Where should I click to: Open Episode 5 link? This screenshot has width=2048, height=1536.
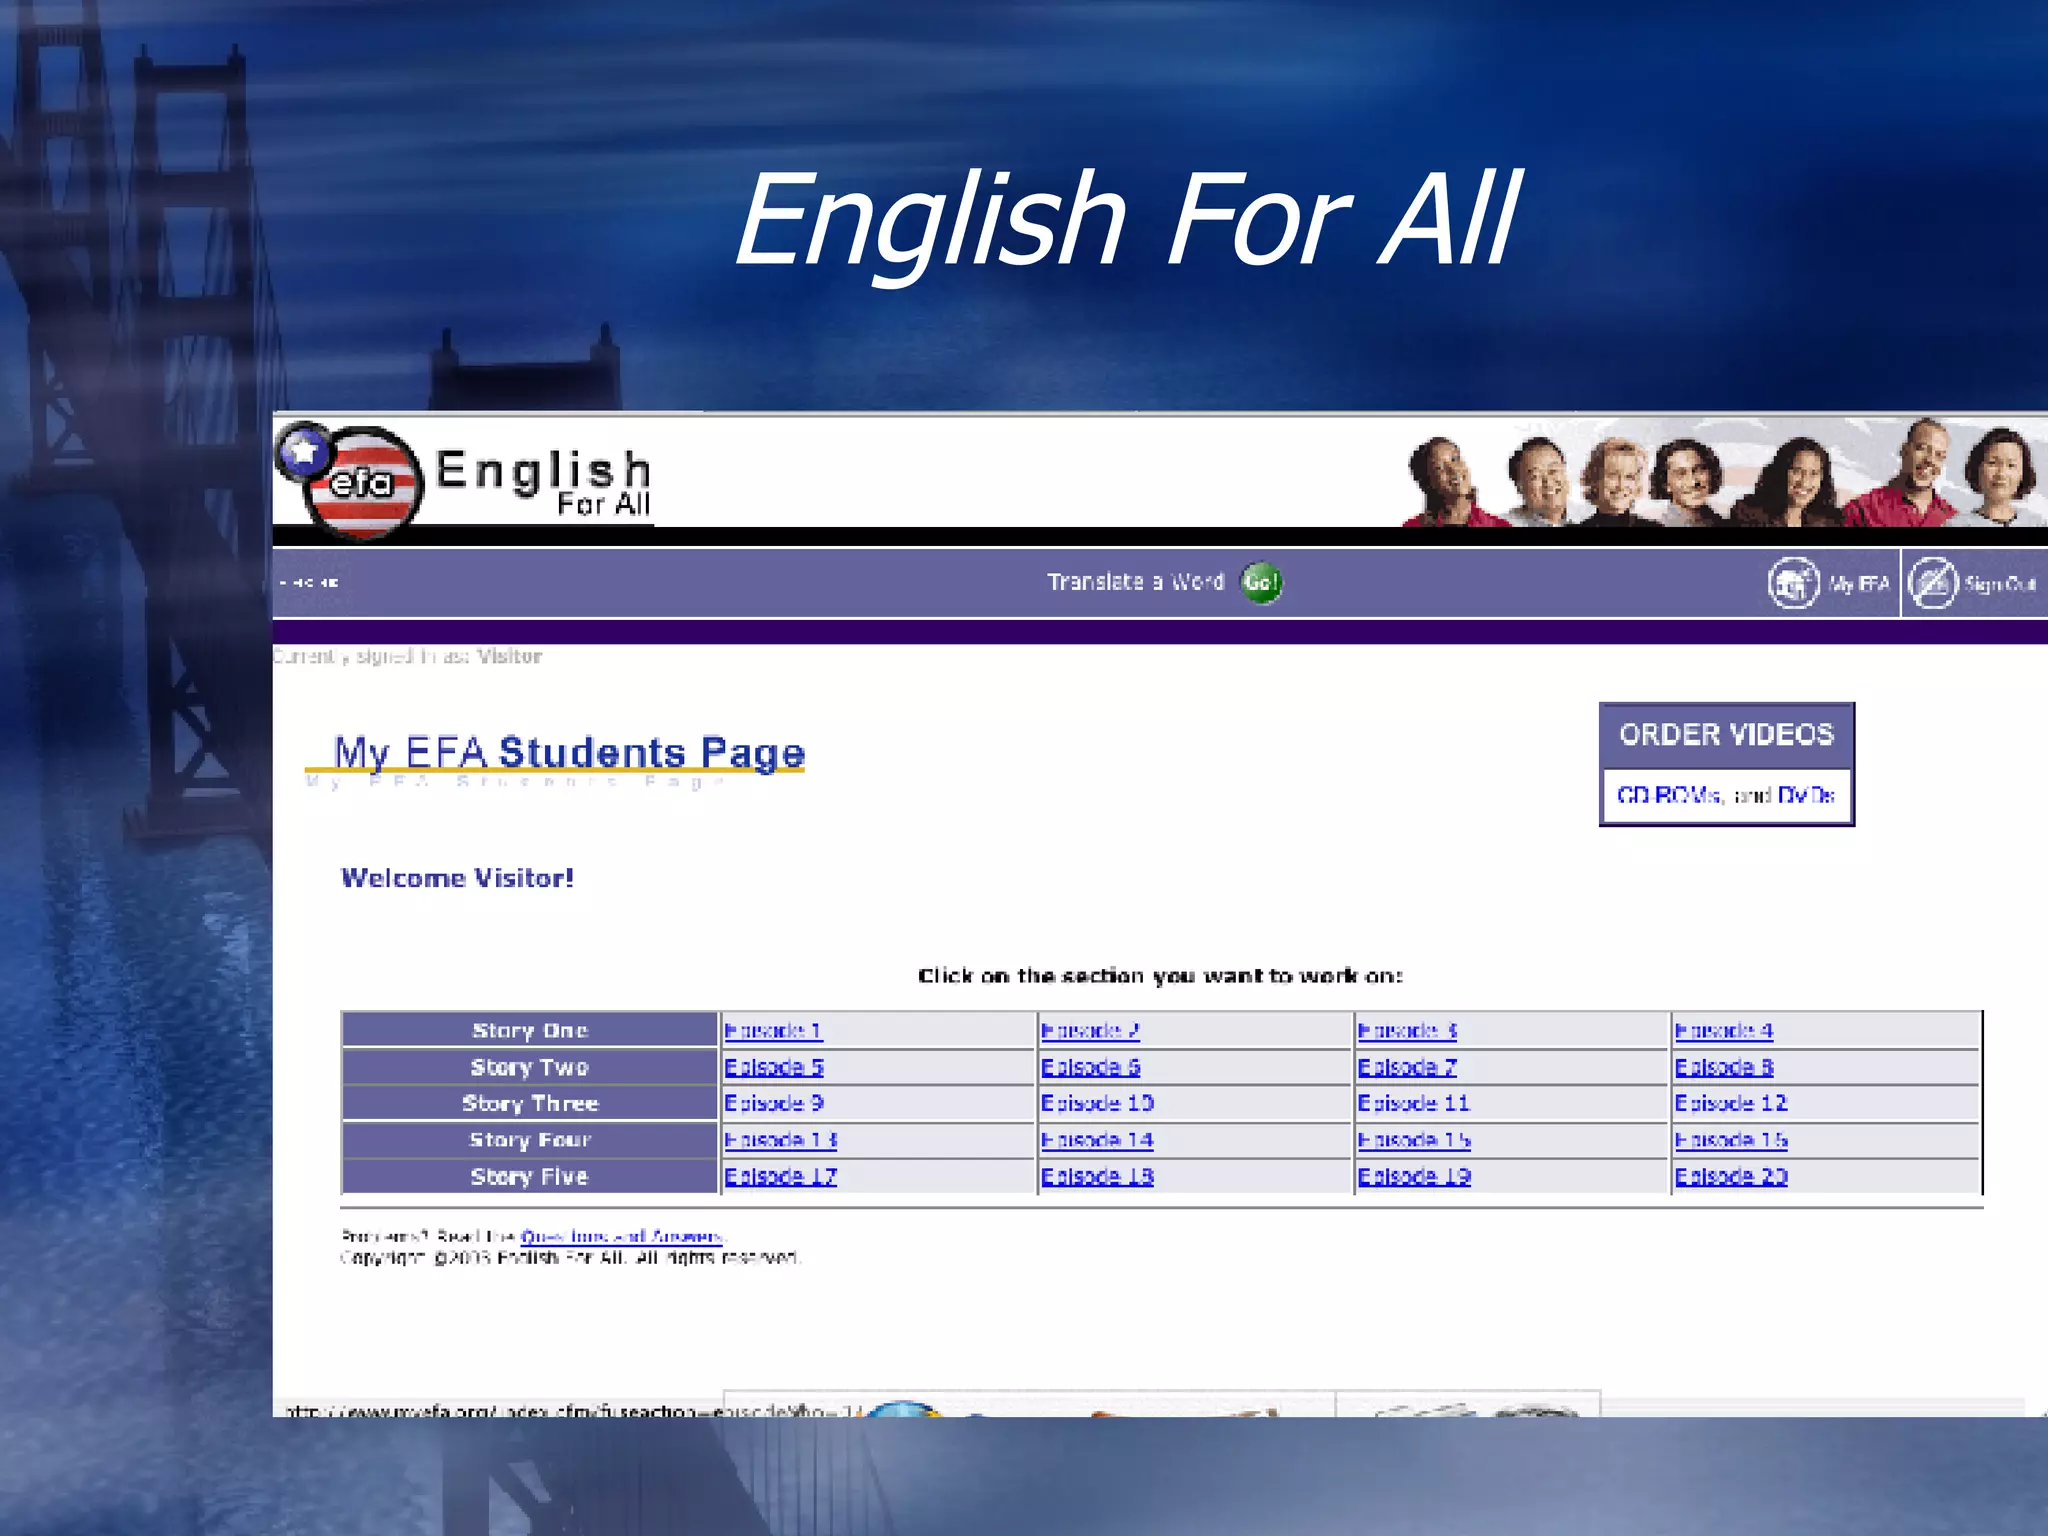[774, 1067]
